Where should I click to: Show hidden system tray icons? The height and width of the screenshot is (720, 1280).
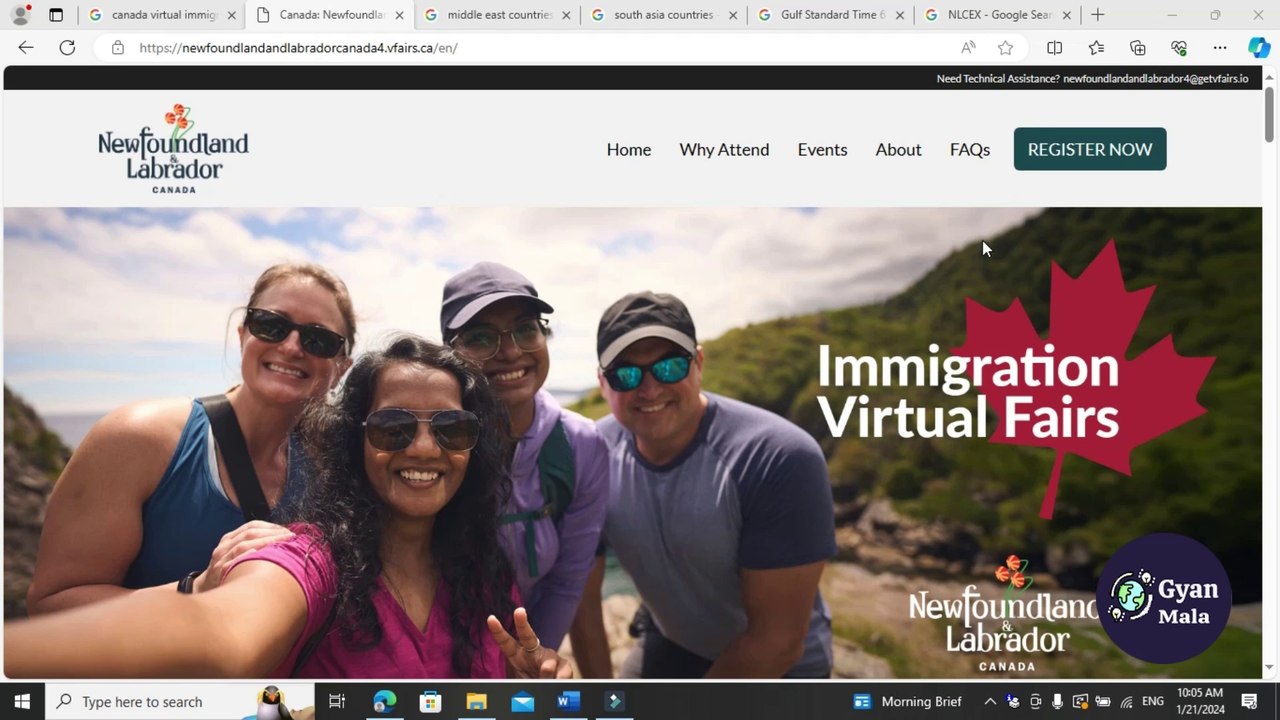coord(990,701)
